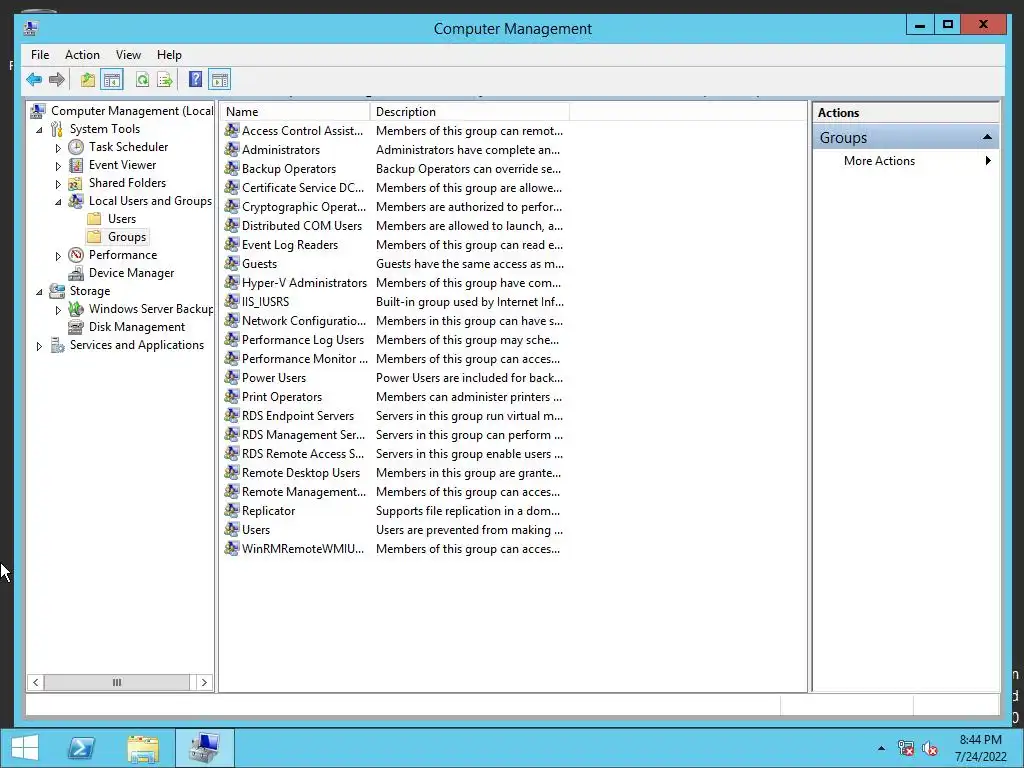Expand the Services and Applications node

point(39,346)
